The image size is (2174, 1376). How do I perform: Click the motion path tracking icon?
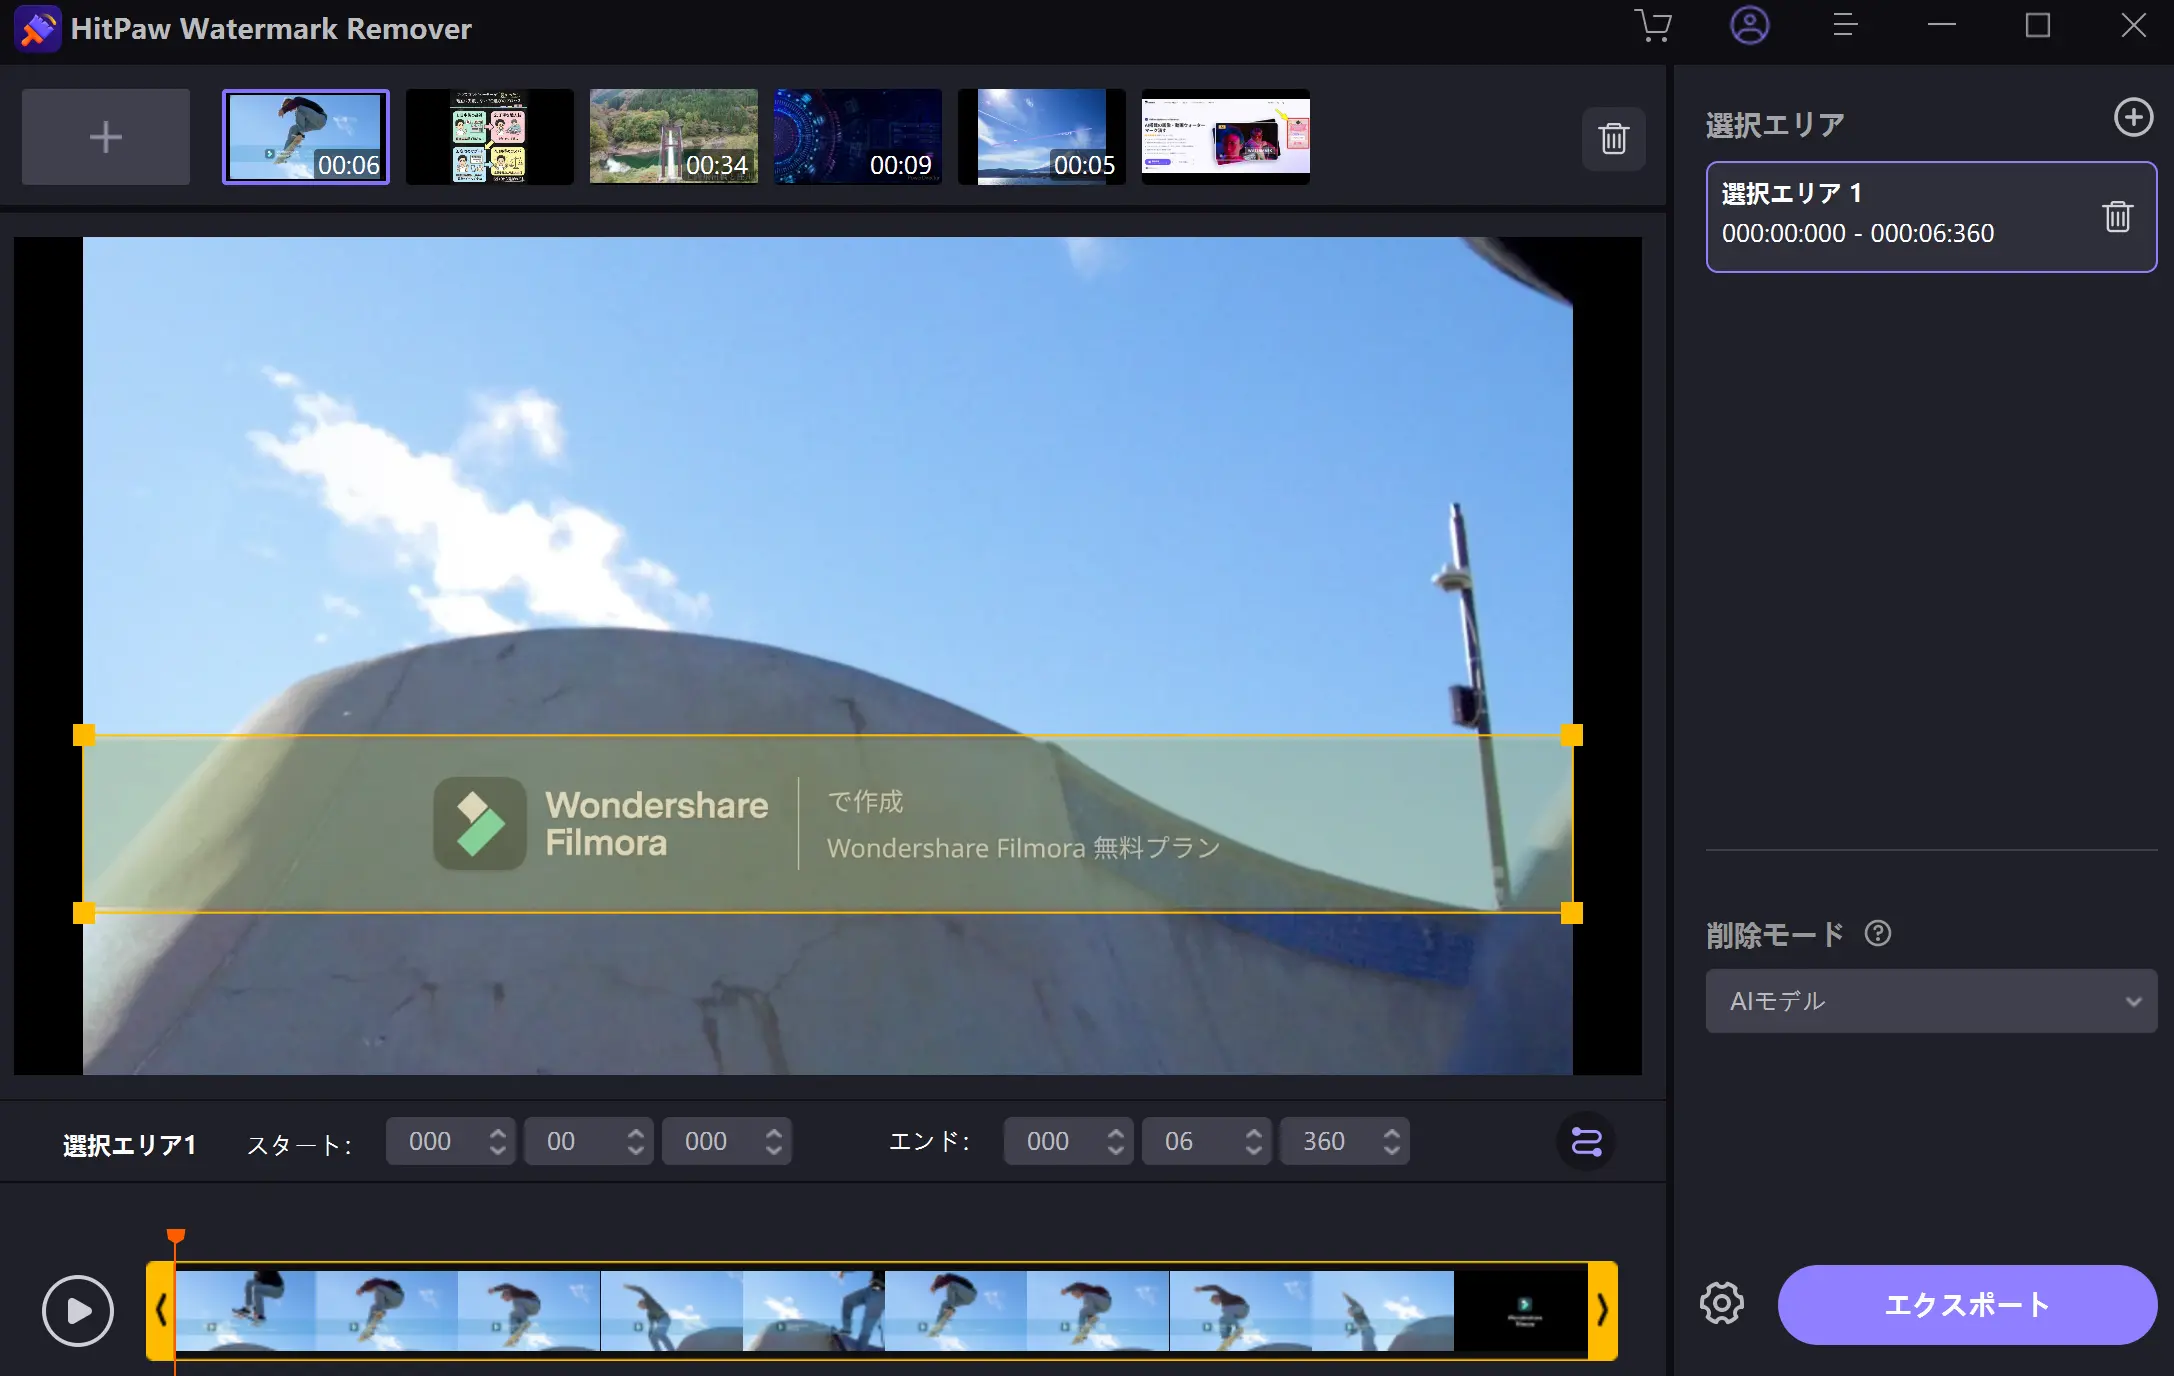(x=1585, y=1141)
